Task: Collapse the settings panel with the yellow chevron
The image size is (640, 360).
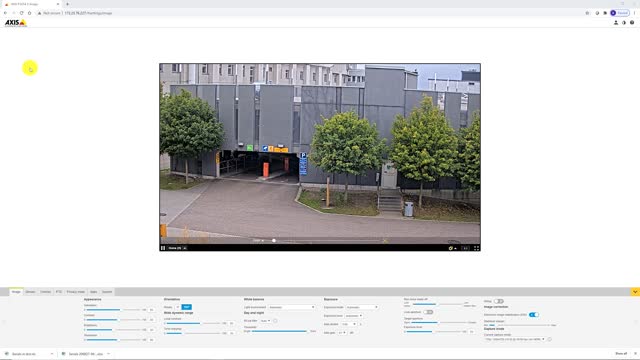Action: pyautogui.click(x=635, y=292)
